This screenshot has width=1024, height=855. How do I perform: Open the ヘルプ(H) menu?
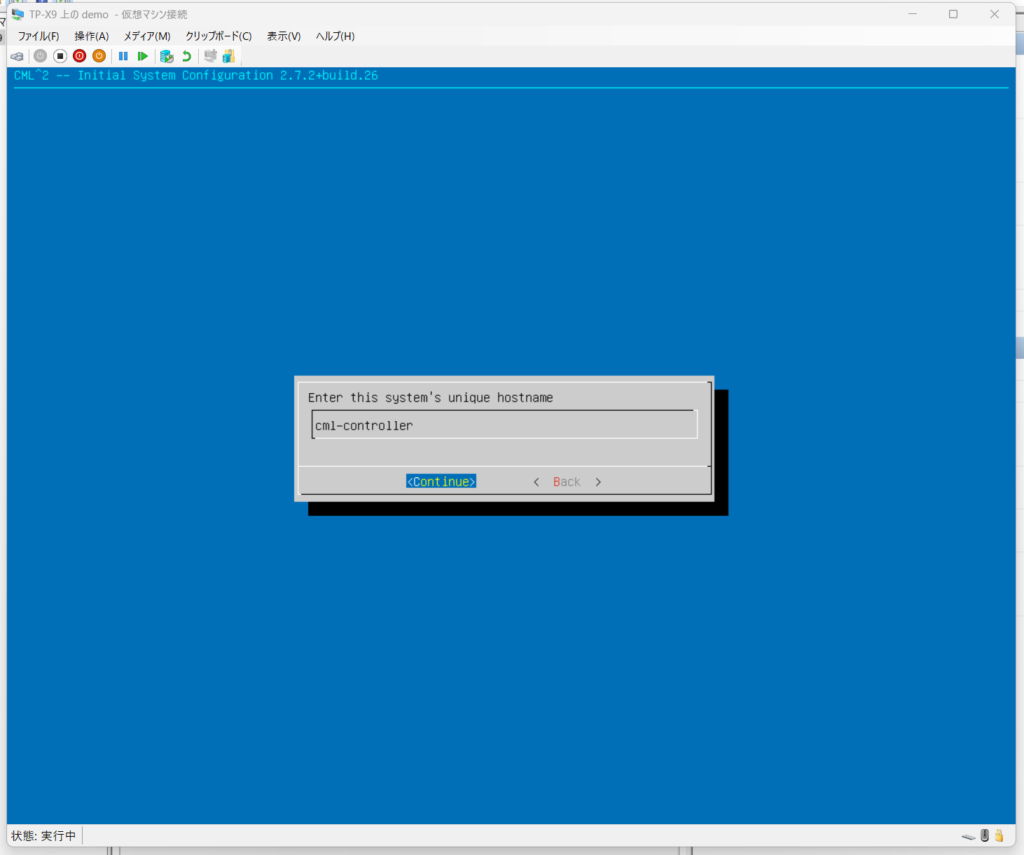click(x=335, y=36)
